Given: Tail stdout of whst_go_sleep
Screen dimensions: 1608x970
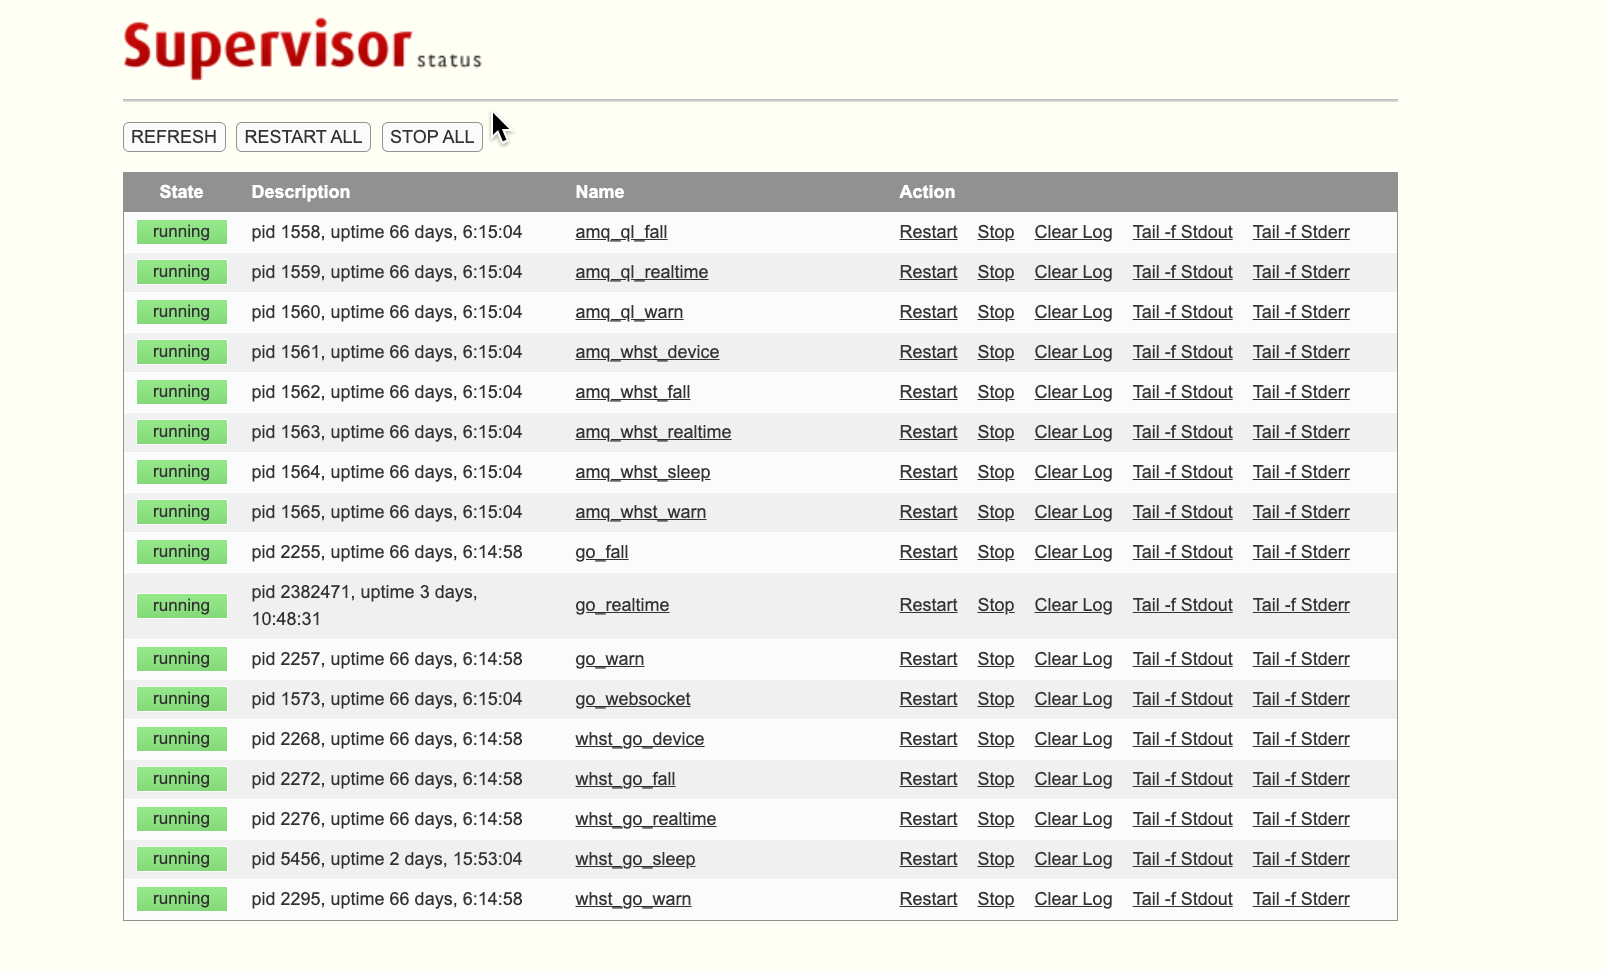Looking at the screenshot, I should (x=1182, y=859).
